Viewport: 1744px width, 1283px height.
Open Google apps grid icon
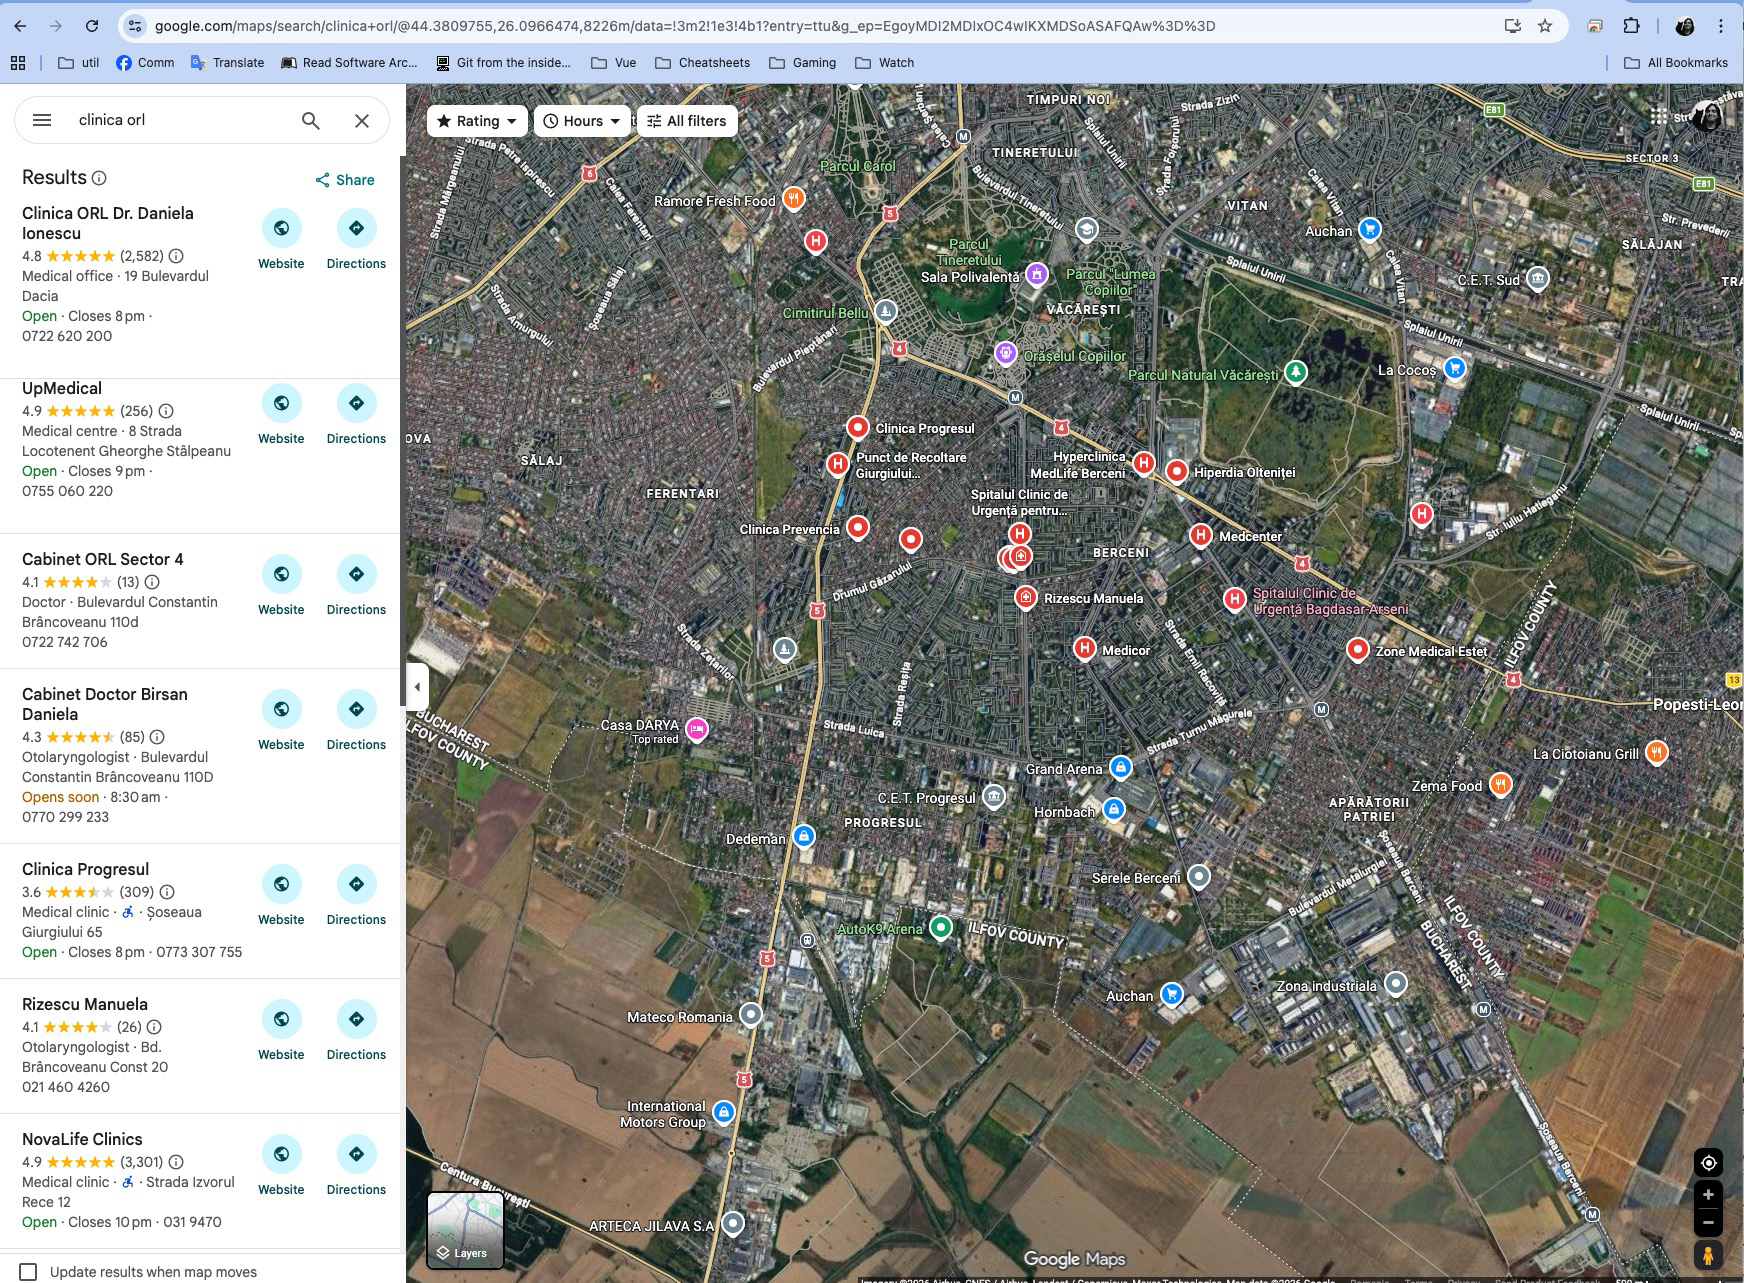pos(1659,116)
